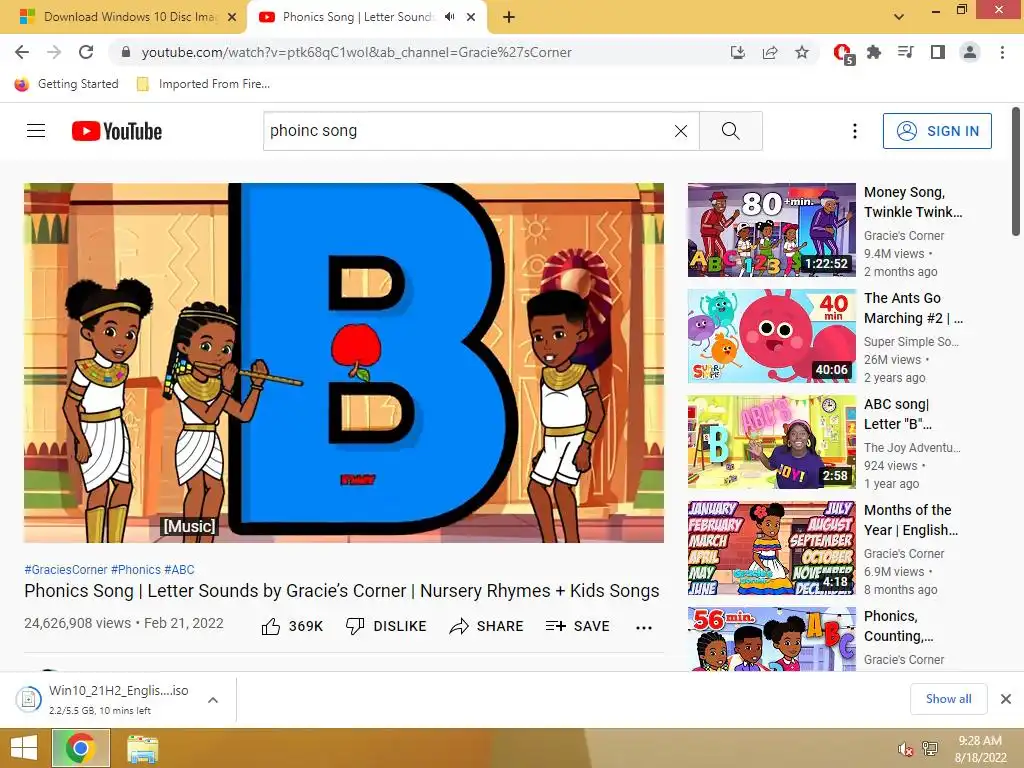The width and height of the screenshot is (1024, 768).
Task: Click the SIGN IN button
Action: click(x=937, y=131)
